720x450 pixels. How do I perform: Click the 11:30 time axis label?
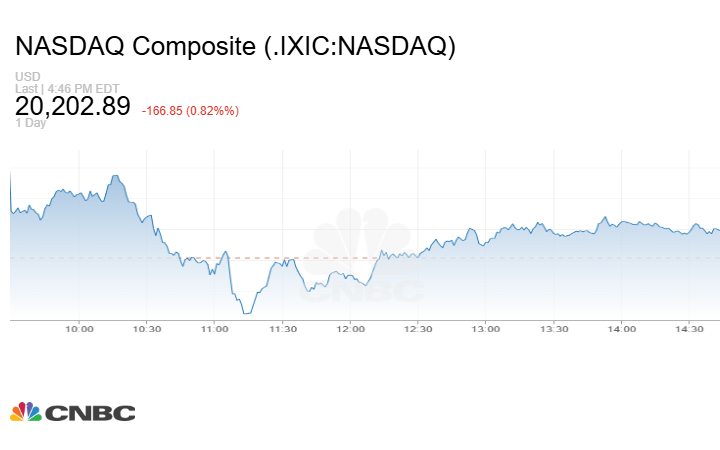[x=283, y=329]
